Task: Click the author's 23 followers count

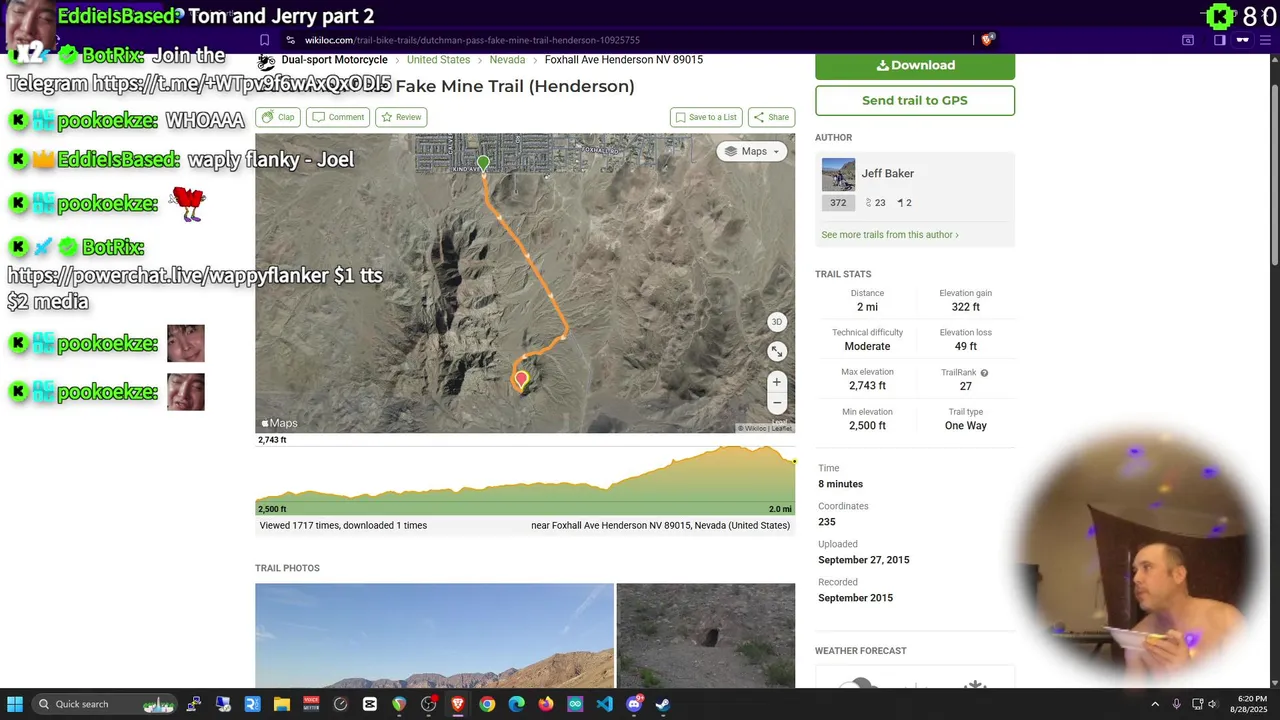Action: pos(875,203)
